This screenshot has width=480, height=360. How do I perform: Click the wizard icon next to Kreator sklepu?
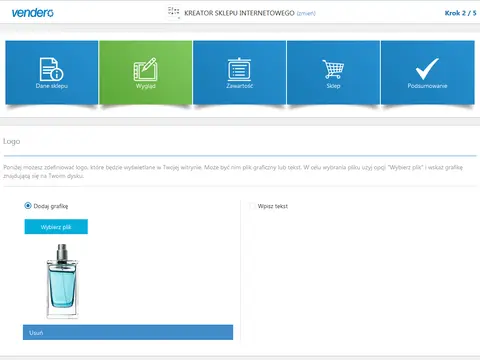(173, 12)
